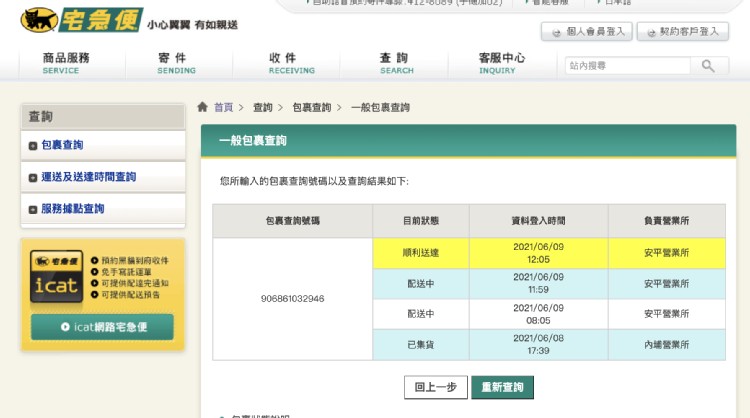Viewport: 750px width, 418px height.
Task: Click the 2021/06/09 11:59 time cell
Action: click(x=539, y=284)
